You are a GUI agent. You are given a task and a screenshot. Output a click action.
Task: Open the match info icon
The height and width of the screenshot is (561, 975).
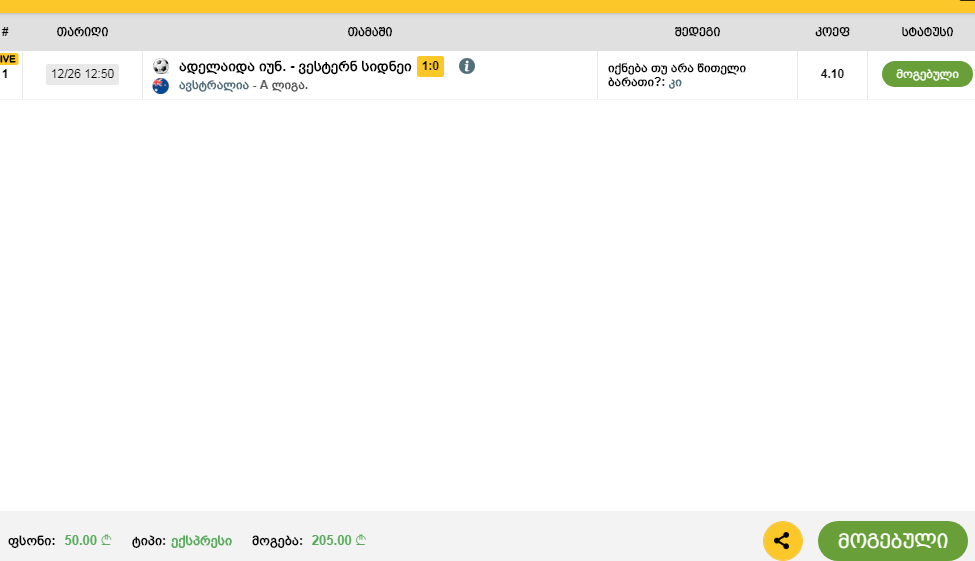[466, 66]
